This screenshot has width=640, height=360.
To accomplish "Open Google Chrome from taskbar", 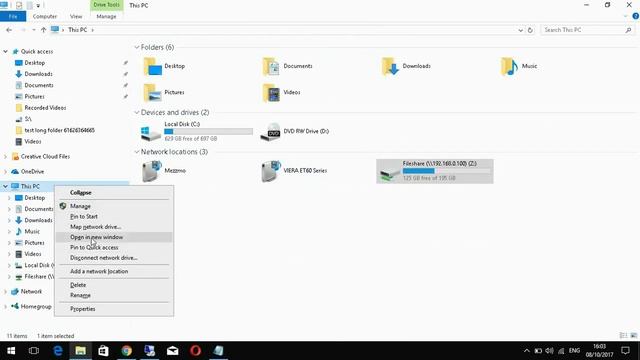I will click(x=127, y=351).
